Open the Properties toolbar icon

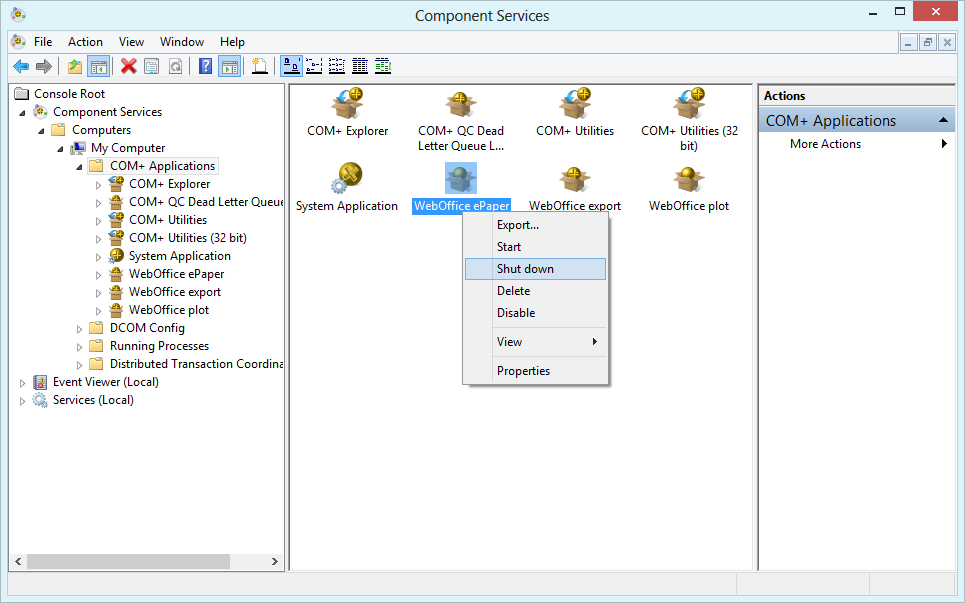tap(150, 66)
